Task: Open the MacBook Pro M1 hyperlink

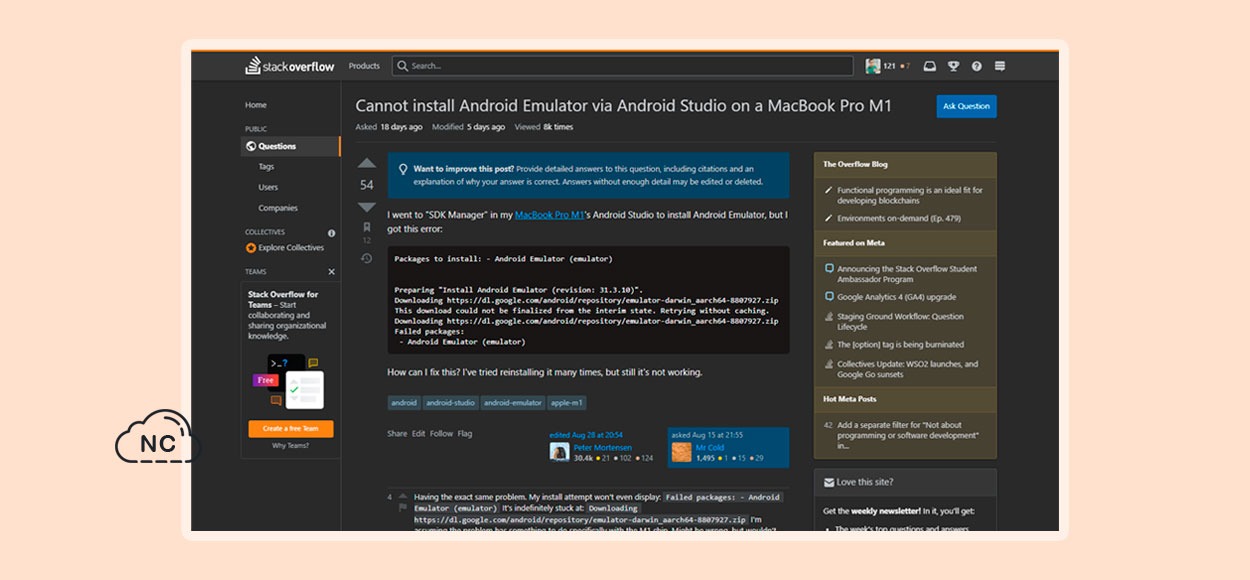Action: (549, 215)
